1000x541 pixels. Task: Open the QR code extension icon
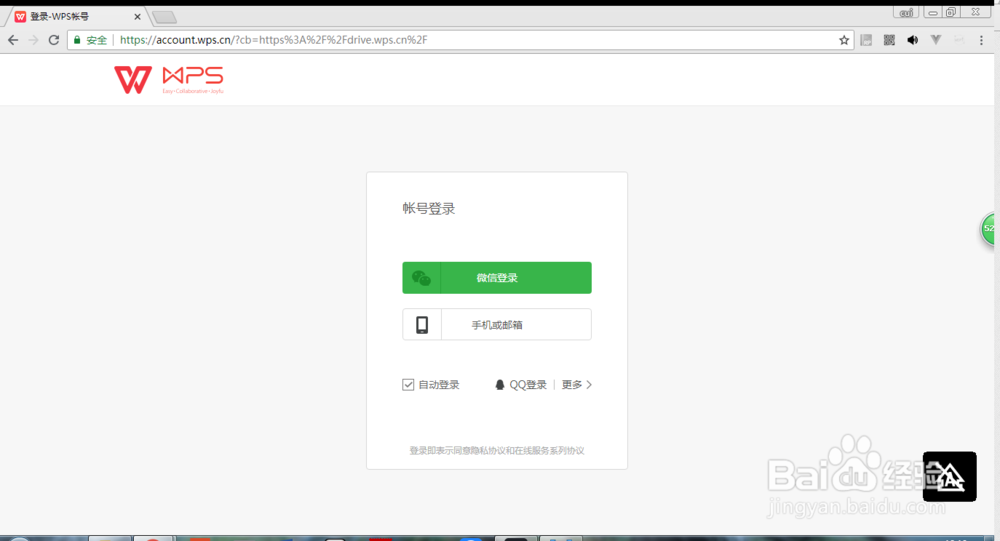[x=889, y=40]
